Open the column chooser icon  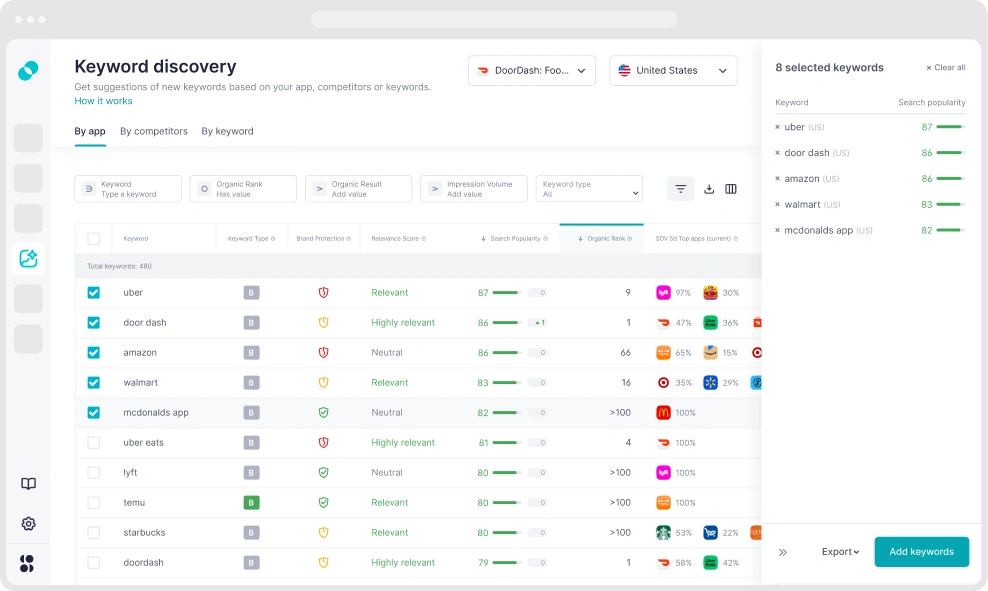pyautogui.click(x=731, y=189)
